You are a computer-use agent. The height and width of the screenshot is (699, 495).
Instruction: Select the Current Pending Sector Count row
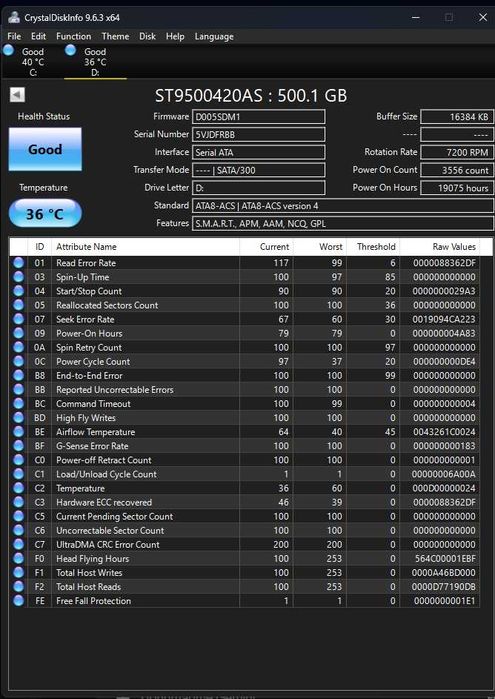pos(244,516)
